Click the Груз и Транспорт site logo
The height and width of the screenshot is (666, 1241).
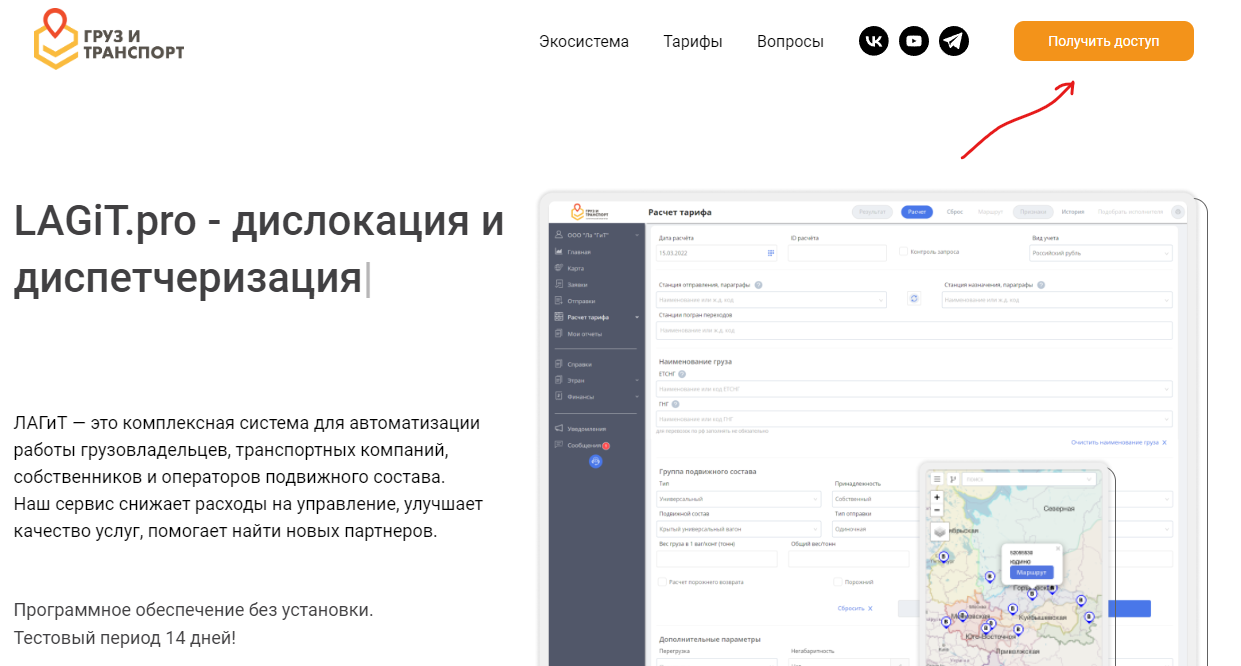point(108,39)
